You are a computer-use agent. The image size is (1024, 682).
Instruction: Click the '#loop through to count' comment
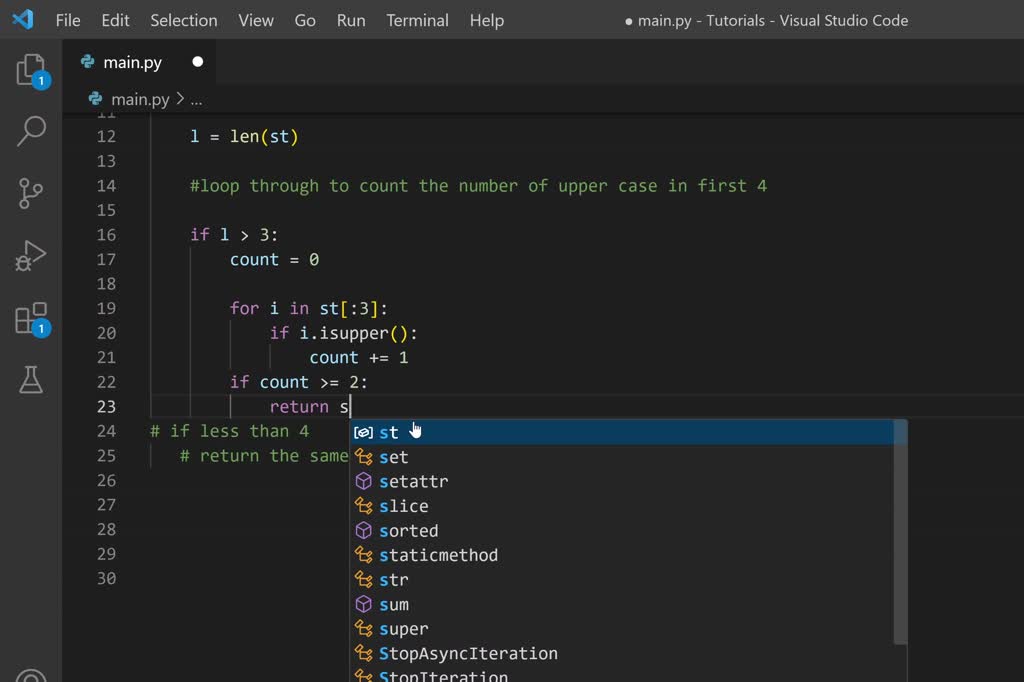click(x=478, y=186)
